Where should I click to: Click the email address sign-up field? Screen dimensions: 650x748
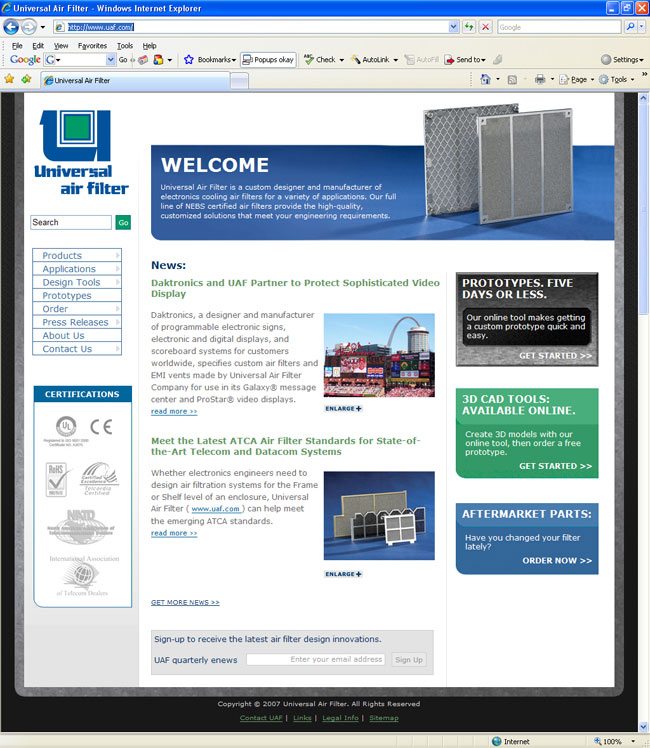tap(316, 659)
